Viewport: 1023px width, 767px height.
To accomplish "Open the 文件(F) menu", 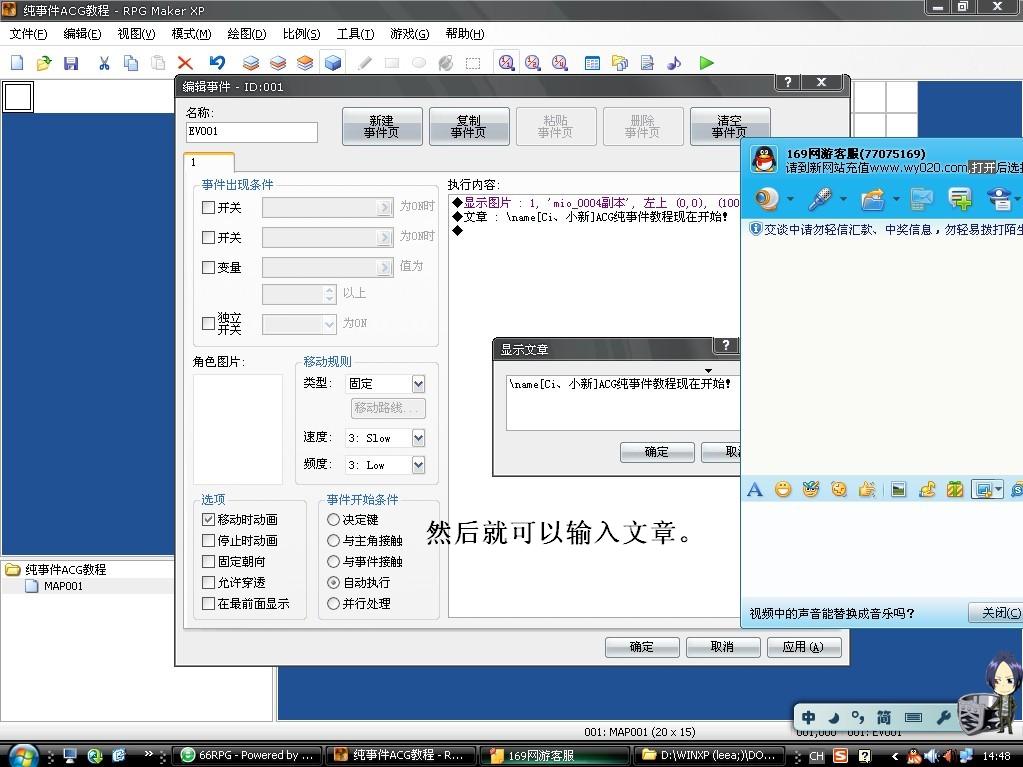I will point(29,34).
